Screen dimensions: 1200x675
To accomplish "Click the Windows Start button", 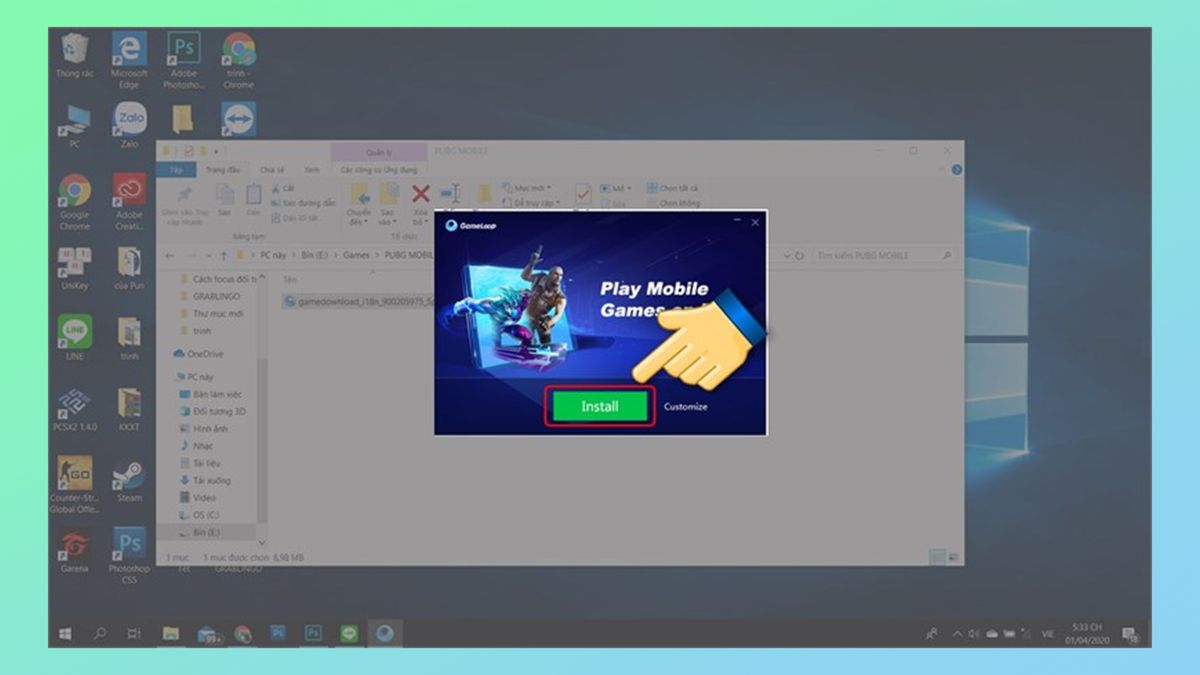I will pyautogui.click(x=66, y=633).
